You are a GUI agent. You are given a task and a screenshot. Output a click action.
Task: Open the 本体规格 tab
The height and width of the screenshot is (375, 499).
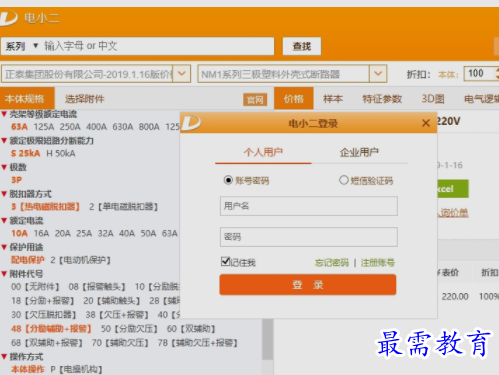tap(27, 99)
